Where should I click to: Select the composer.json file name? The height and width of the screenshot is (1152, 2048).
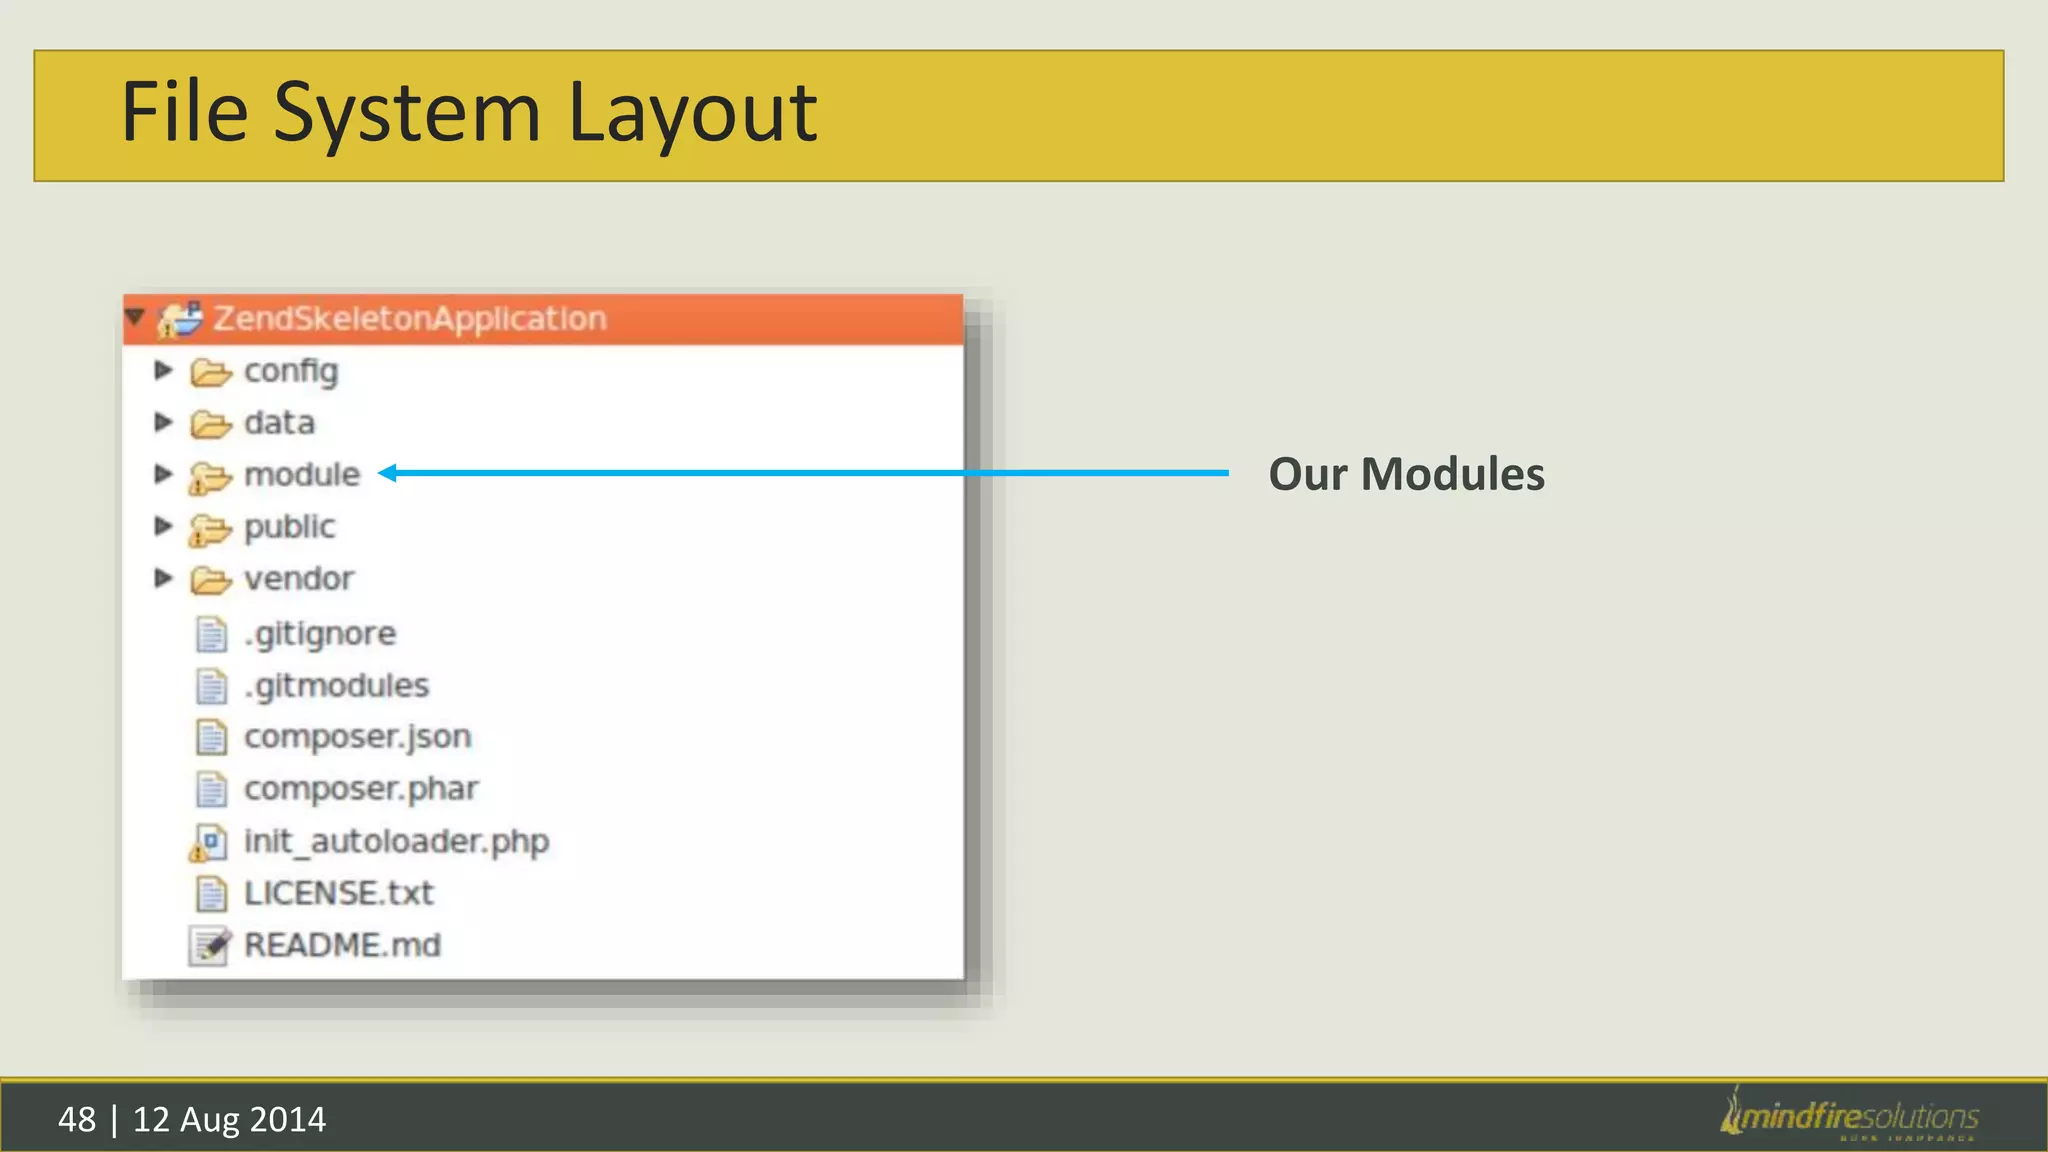tap(358, 738)
